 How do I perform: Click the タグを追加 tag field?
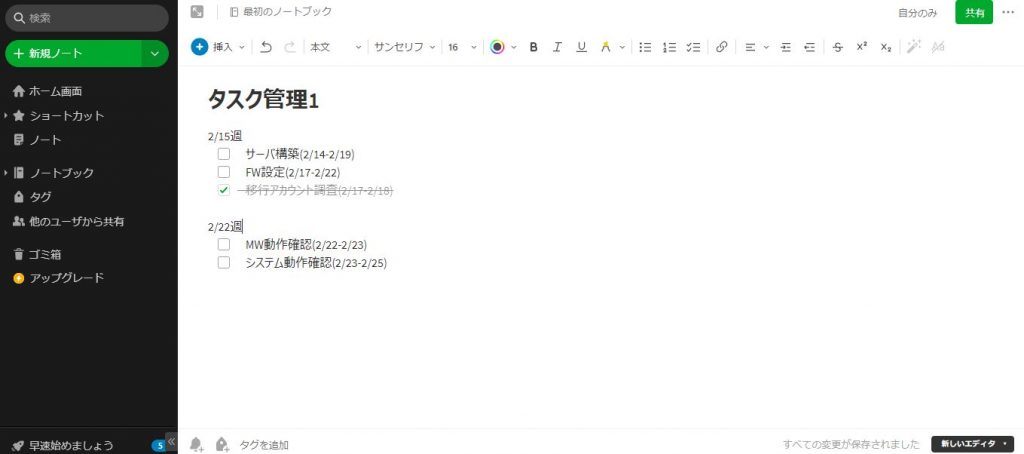click(264, 445)
